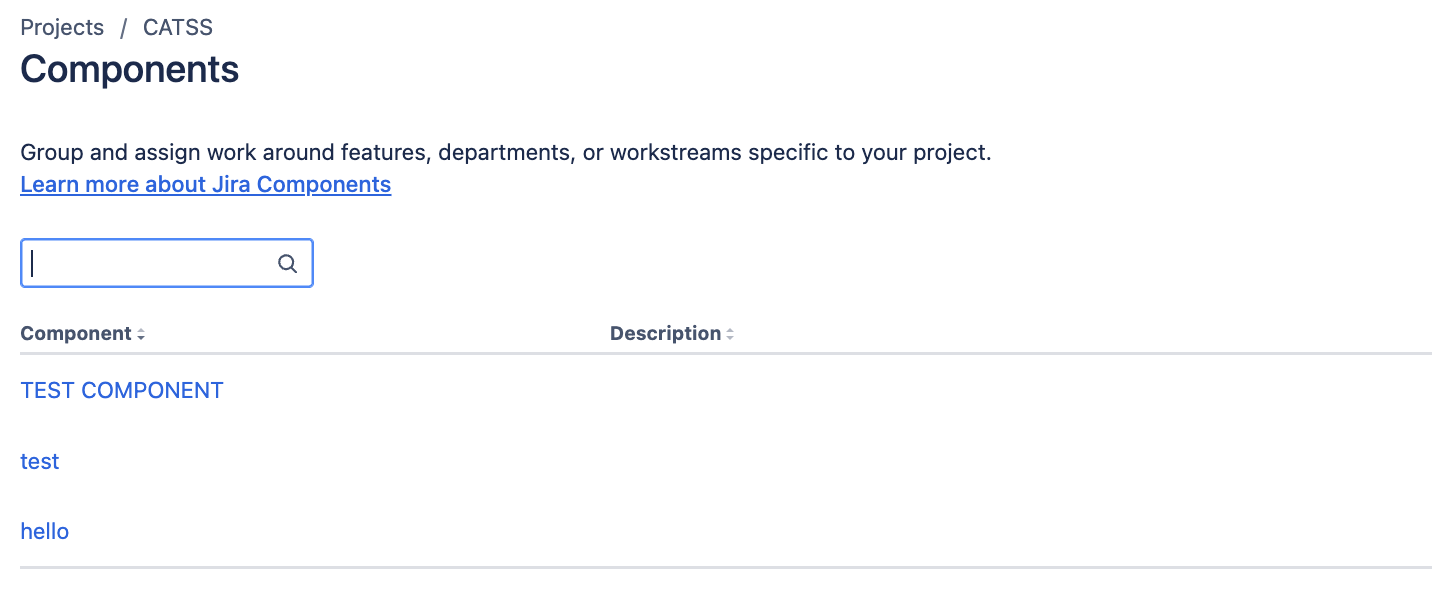The height and width of the screenshot is (600, 1432).
Task: Open the component named test
Action: [x=40, y=461]
